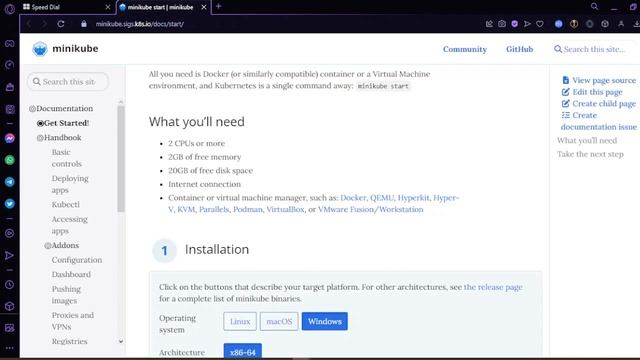Viewport: 640px width, 360px height.
Task: Open downloads arrow icon in toolbar
Action: click(x=636, y=24)
